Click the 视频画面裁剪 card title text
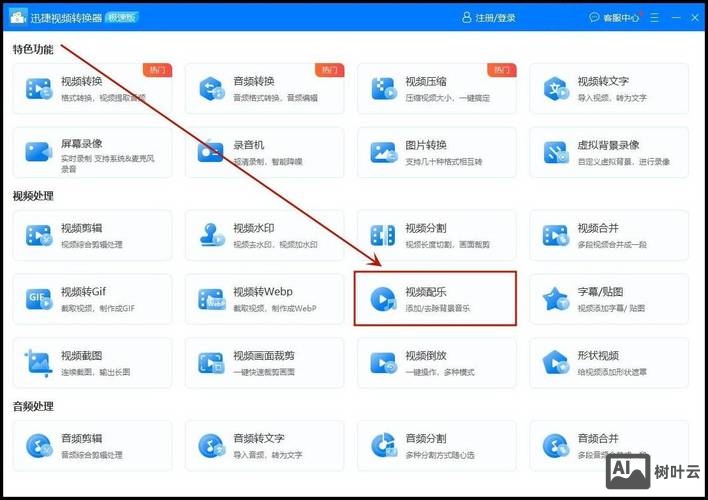Viewport: 708px width, 500px height. (x=264, y=355)
